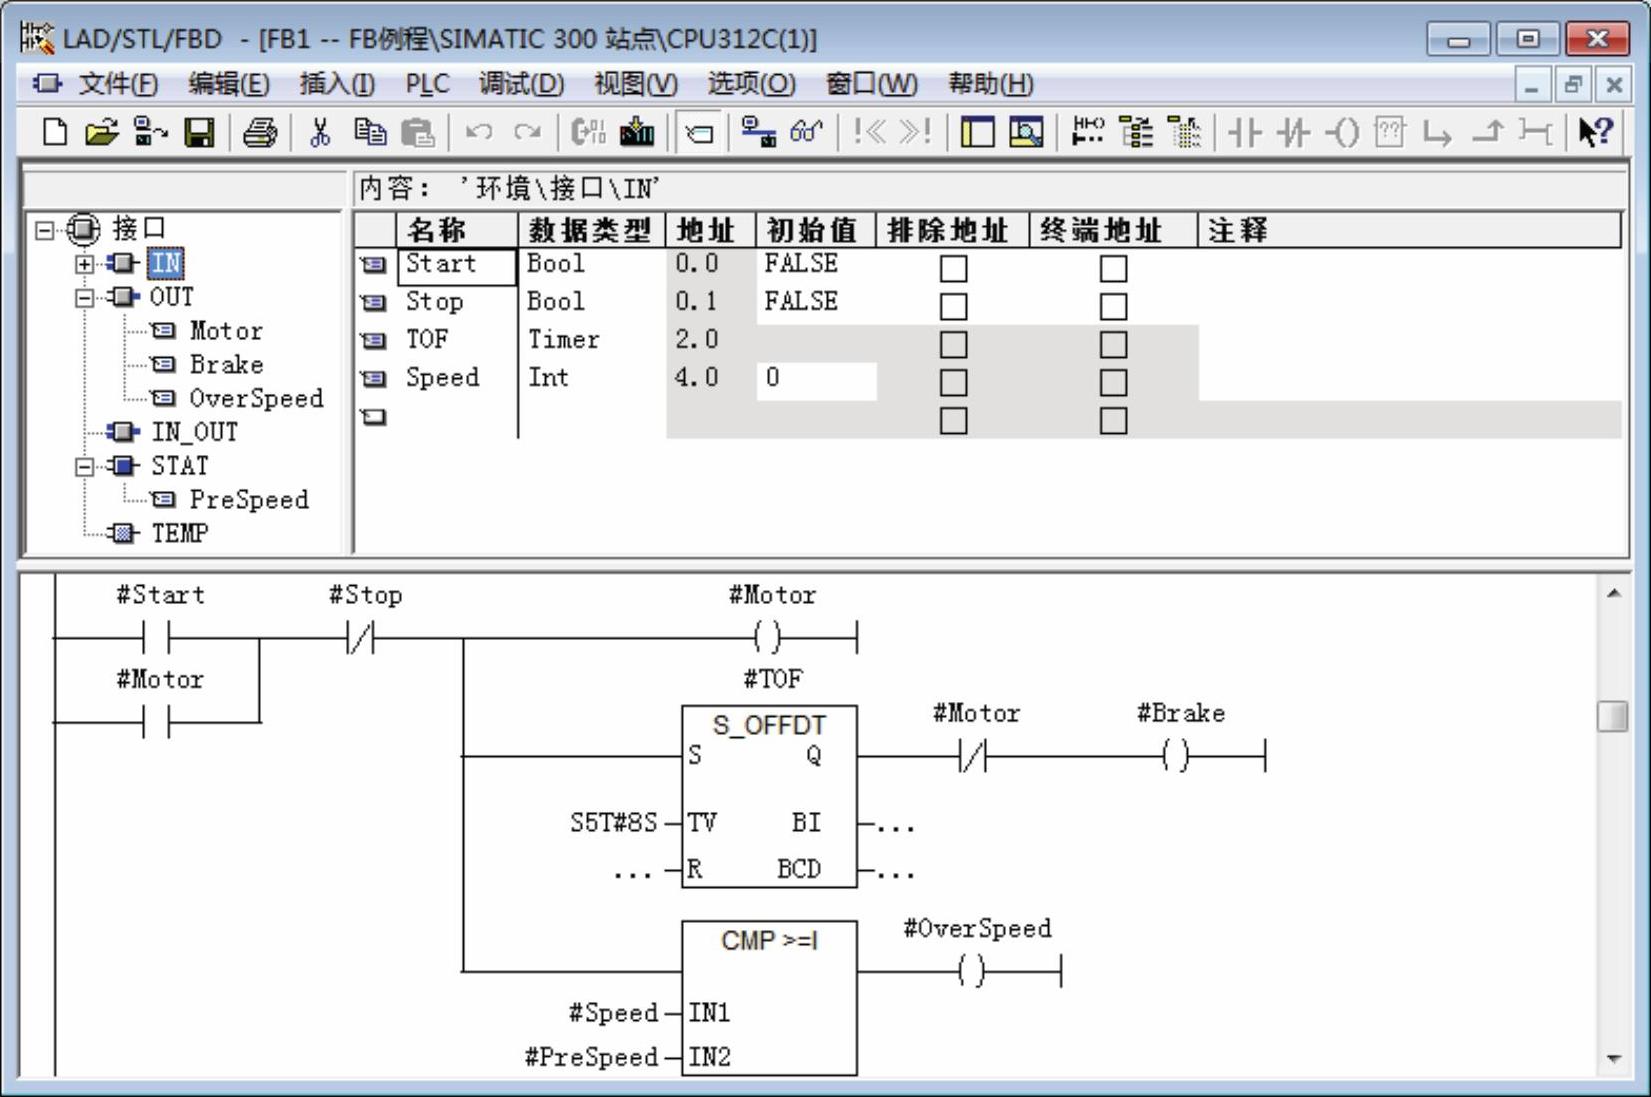Image resolution: width=1651 pixels, height=1097 pixels.
Task: Click the Redo arrow icon
Action: [527, 132]
